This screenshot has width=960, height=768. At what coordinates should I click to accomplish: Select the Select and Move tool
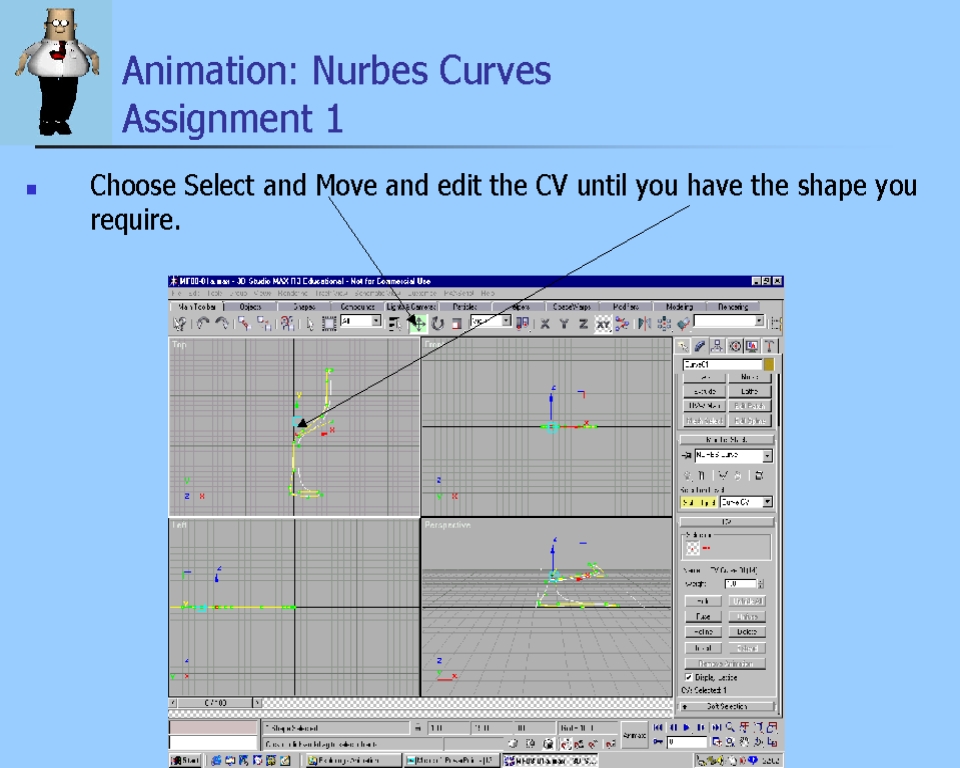(419, 323)
